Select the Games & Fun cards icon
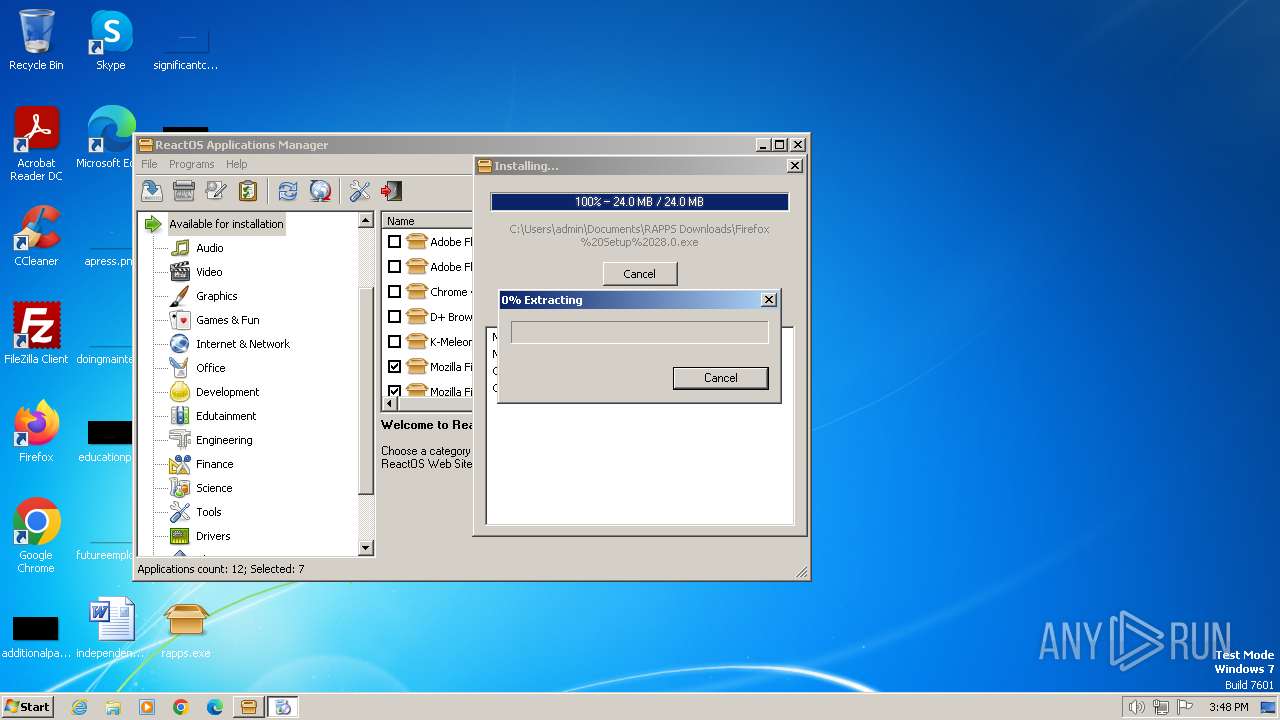 pyautogui.click(x=180, y=320)
